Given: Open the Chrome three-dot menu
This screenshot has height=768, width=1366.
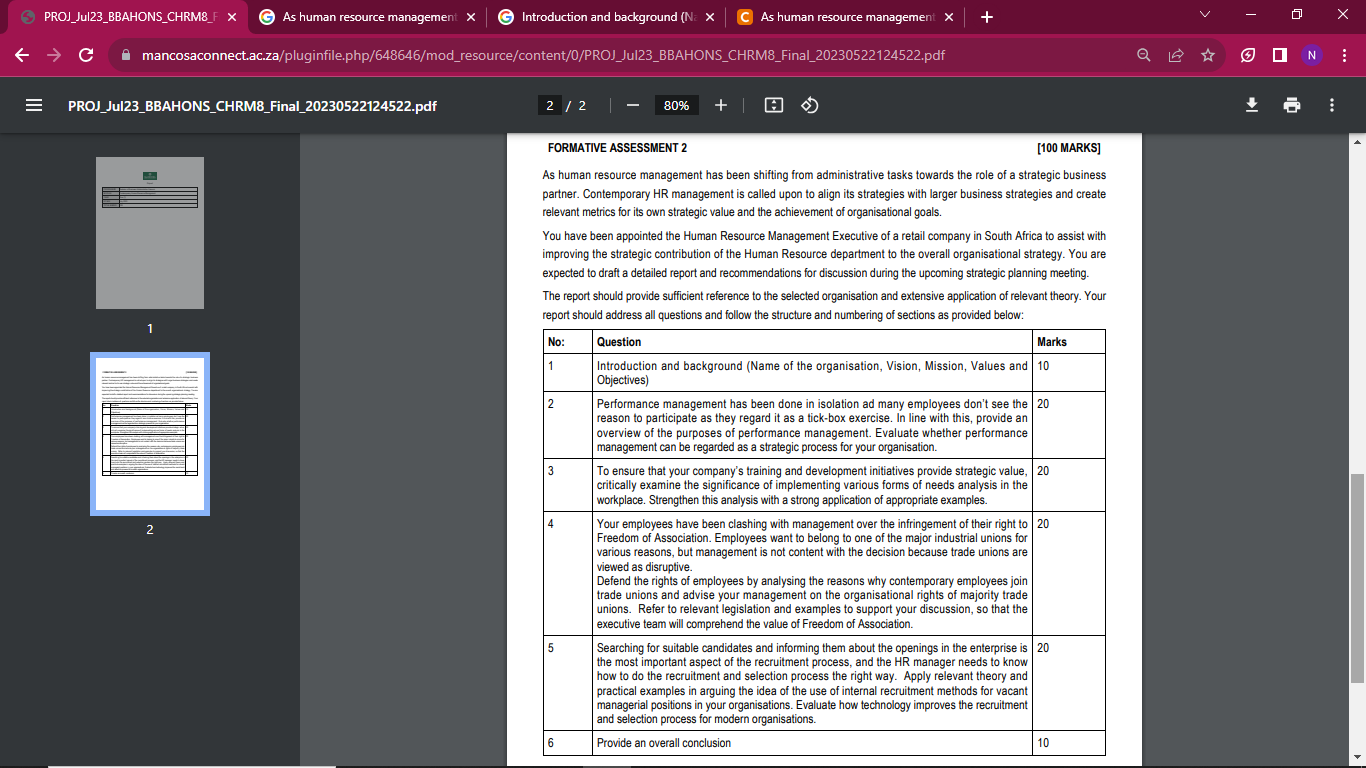Looking at the screenshot, I should coord(1343,57).
